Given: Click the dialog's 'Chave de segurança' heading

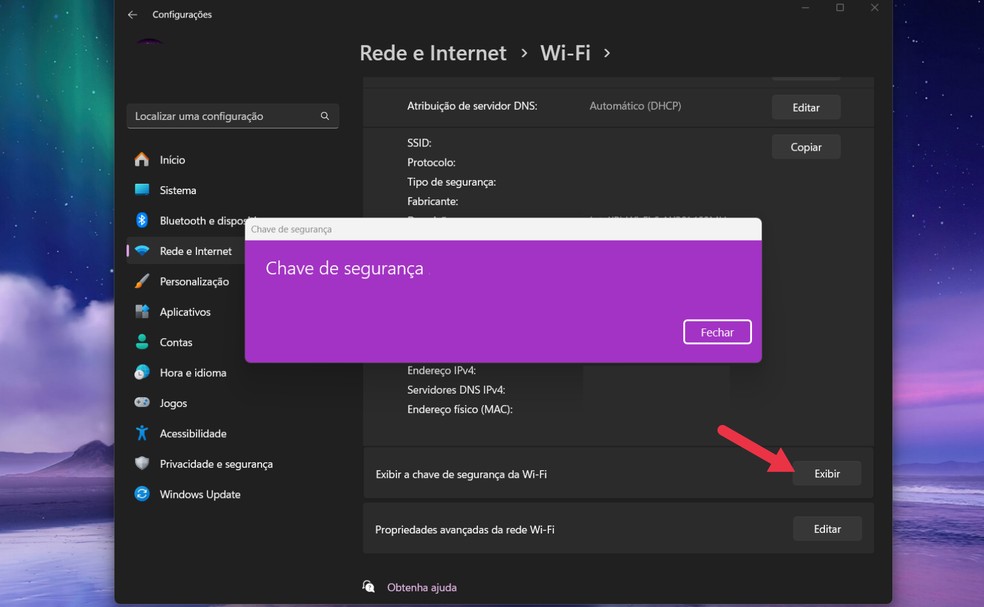Looking at the screenshot, I should 344,268.
